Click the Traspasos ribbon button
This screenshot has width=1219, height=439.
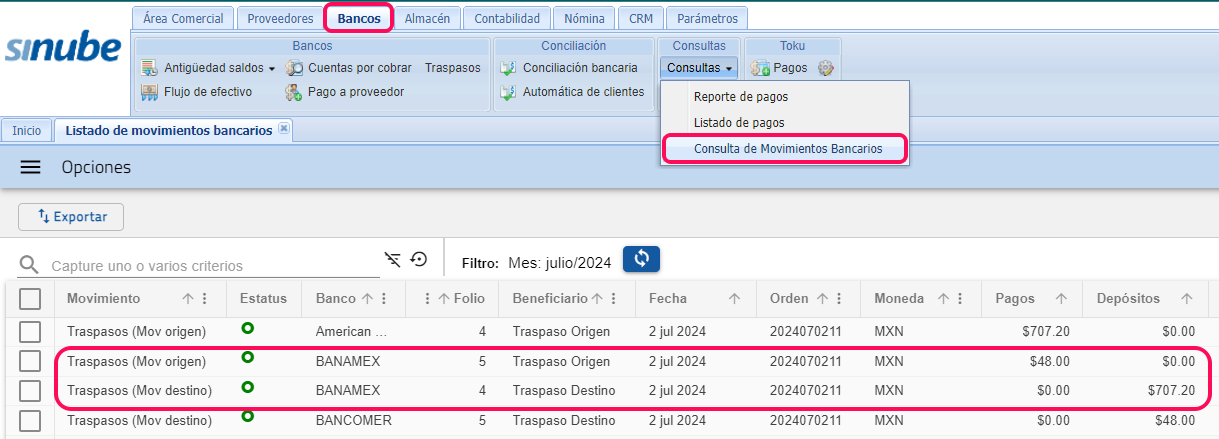tap(452, 68)
